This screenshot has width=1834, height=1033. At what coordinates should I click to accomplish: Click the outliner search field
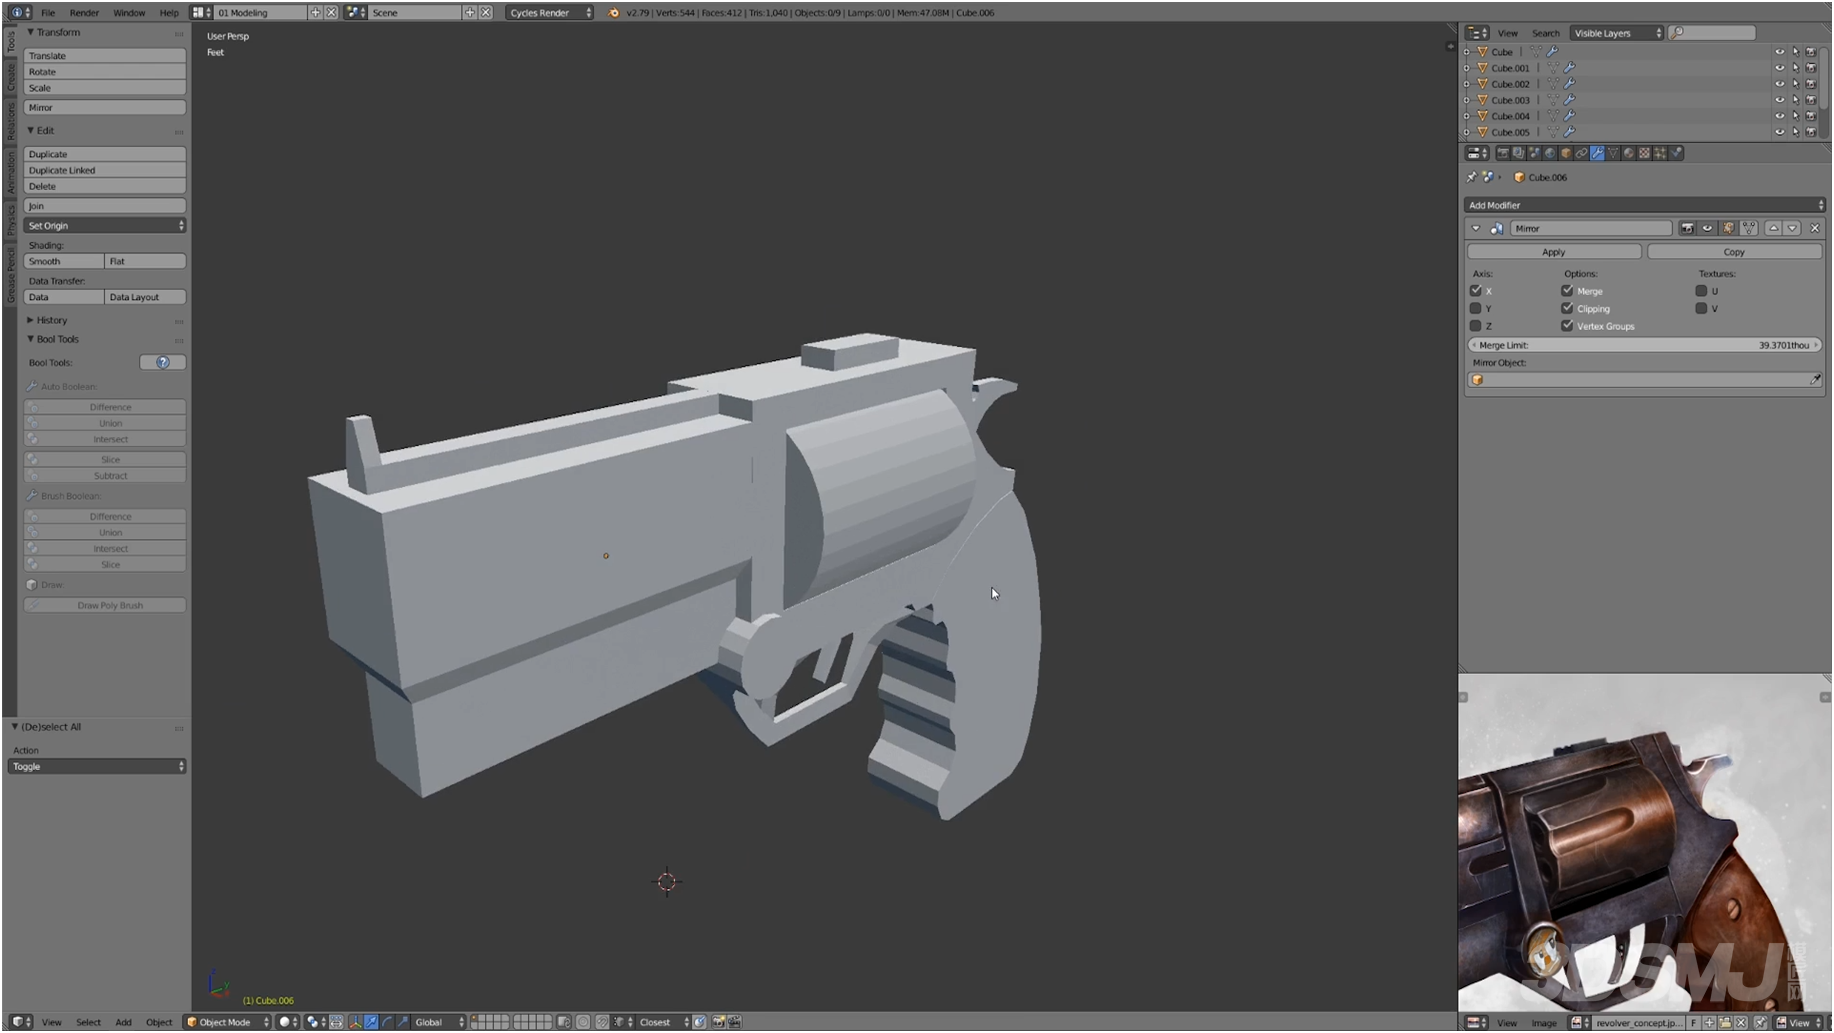(1713, 33)
